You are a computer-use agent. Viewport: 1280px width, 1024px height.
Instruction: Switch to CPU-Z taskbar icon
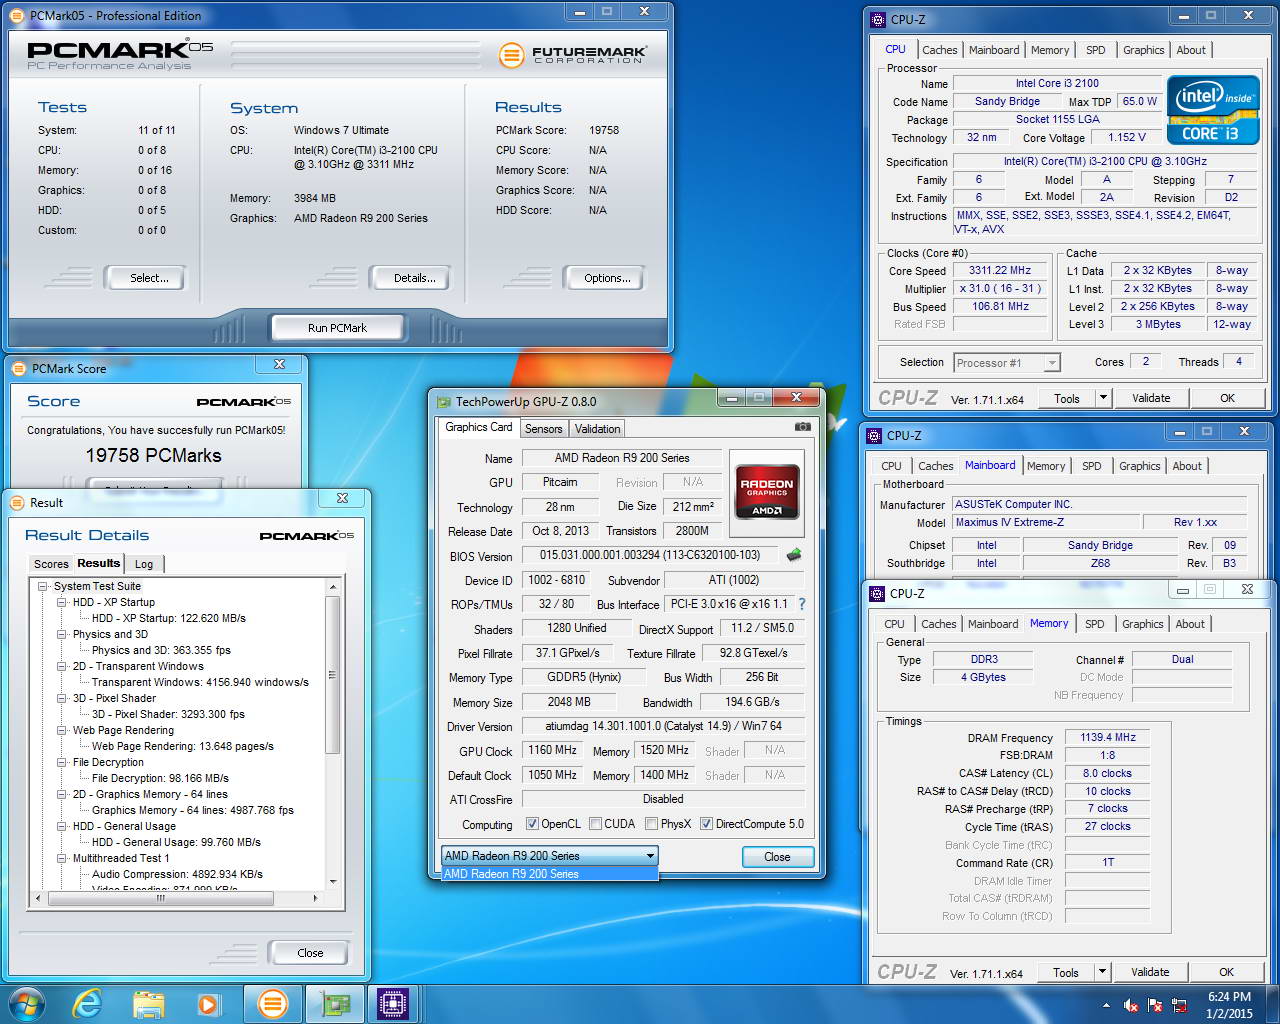click(x=393, y=1004)
